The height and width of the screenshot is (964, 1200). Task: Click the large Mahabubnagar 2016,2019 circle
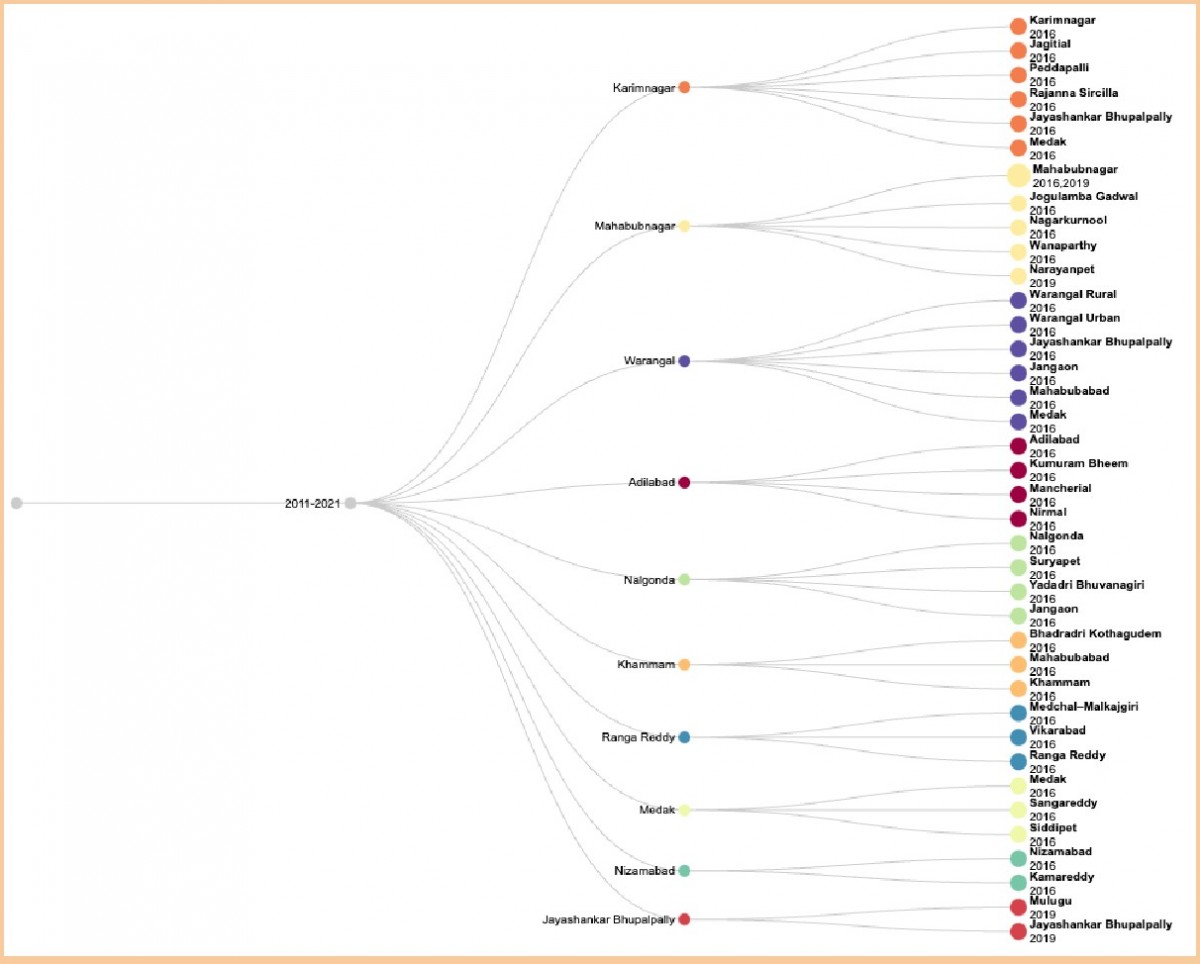pyautogui.click(x=1018, y=176)
